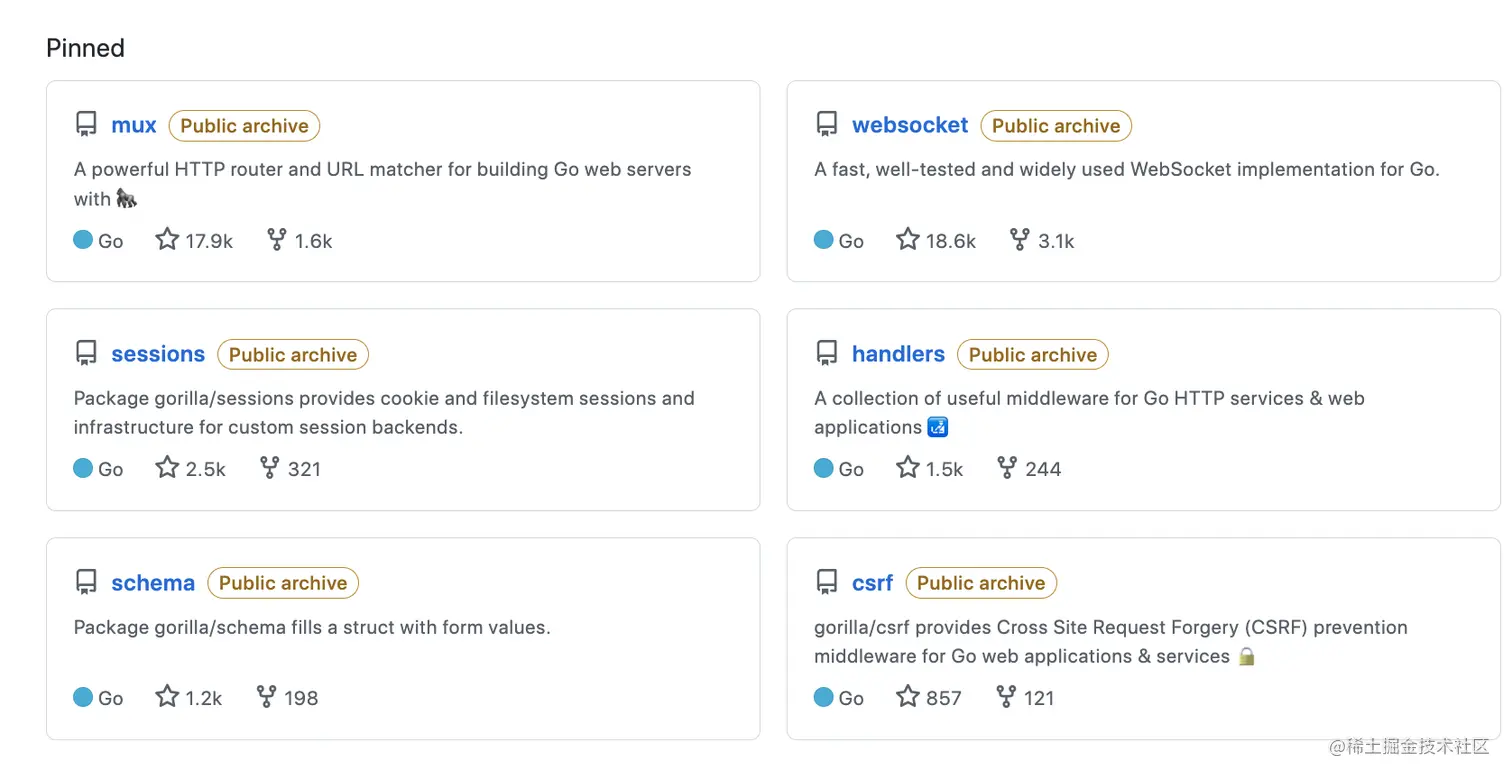Click the blue emoji in handlers description
Viewport: 1512px width, 779px height.
(x=938, y=427)
